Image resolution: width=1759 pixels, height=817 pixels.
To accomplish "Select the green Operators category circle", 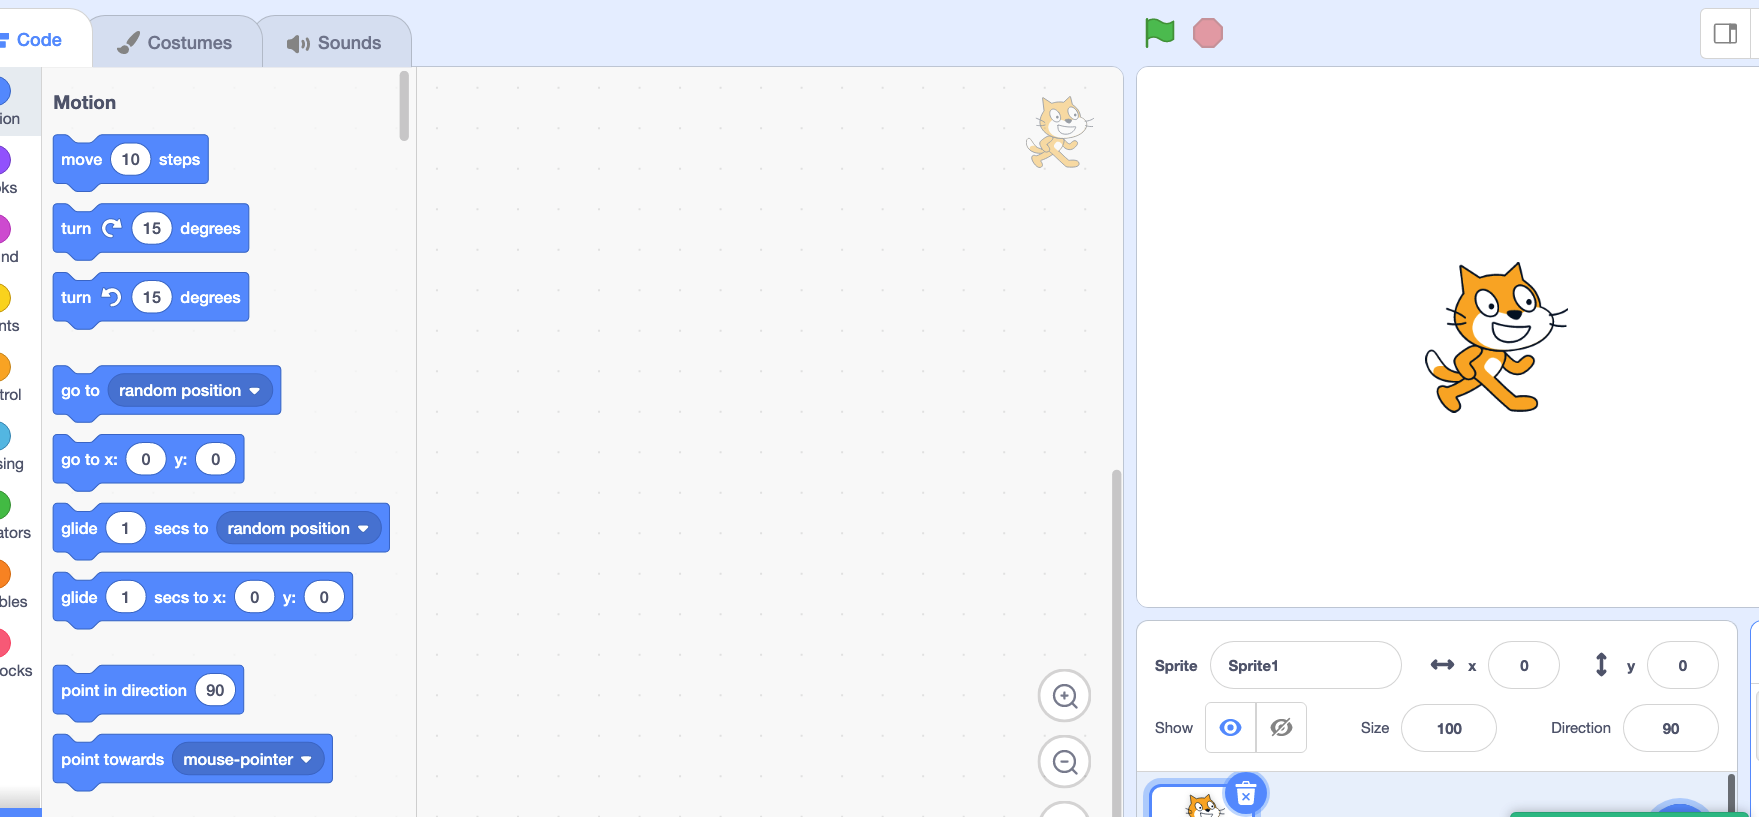I will (x=3, y=506).
